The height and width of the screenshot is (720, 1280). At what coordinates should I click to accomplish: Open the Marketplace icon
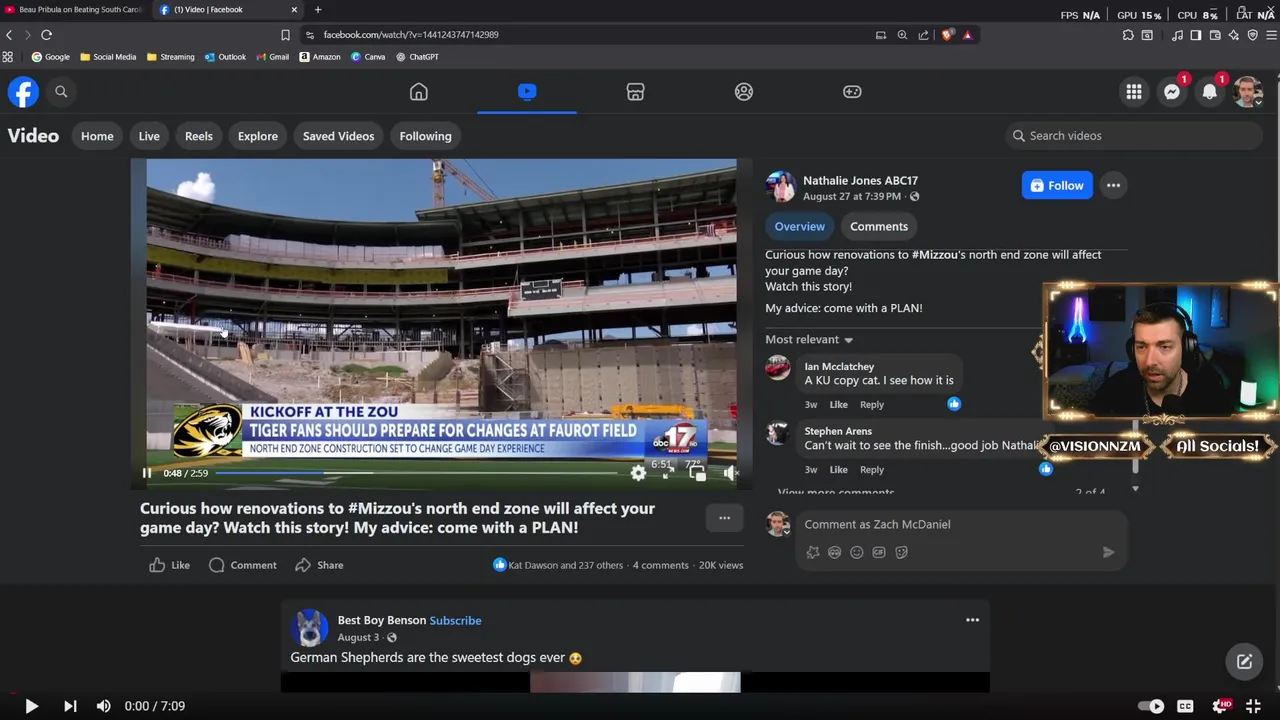tap(635, 92)
